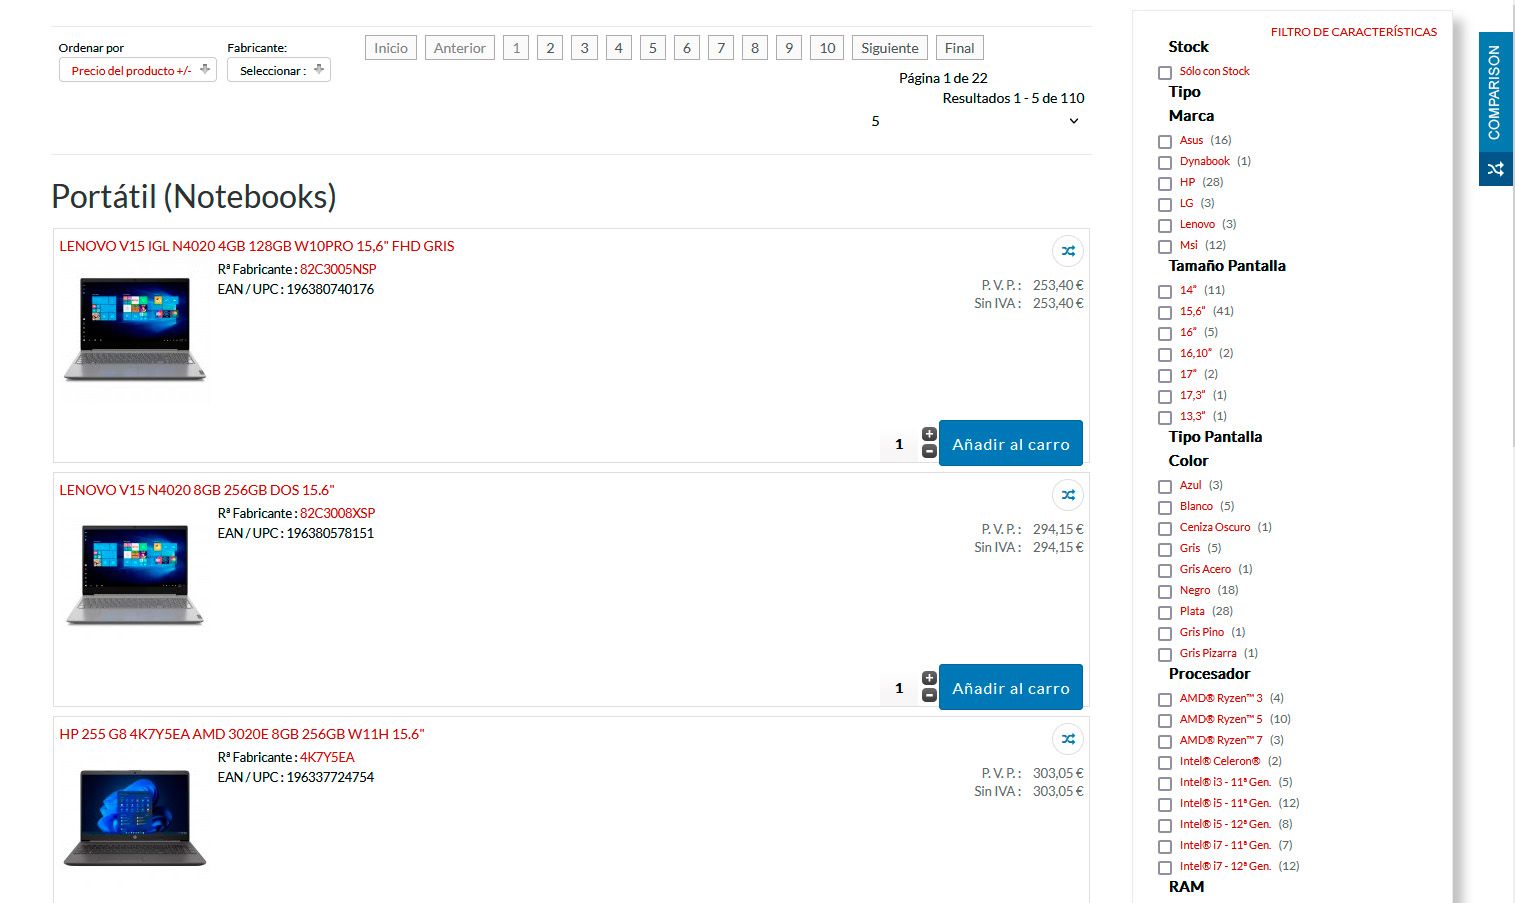This screenshot has width=1515, height=903.
Task: Filter by Intel Celeron processor
Action: (x=1165, y=763)
